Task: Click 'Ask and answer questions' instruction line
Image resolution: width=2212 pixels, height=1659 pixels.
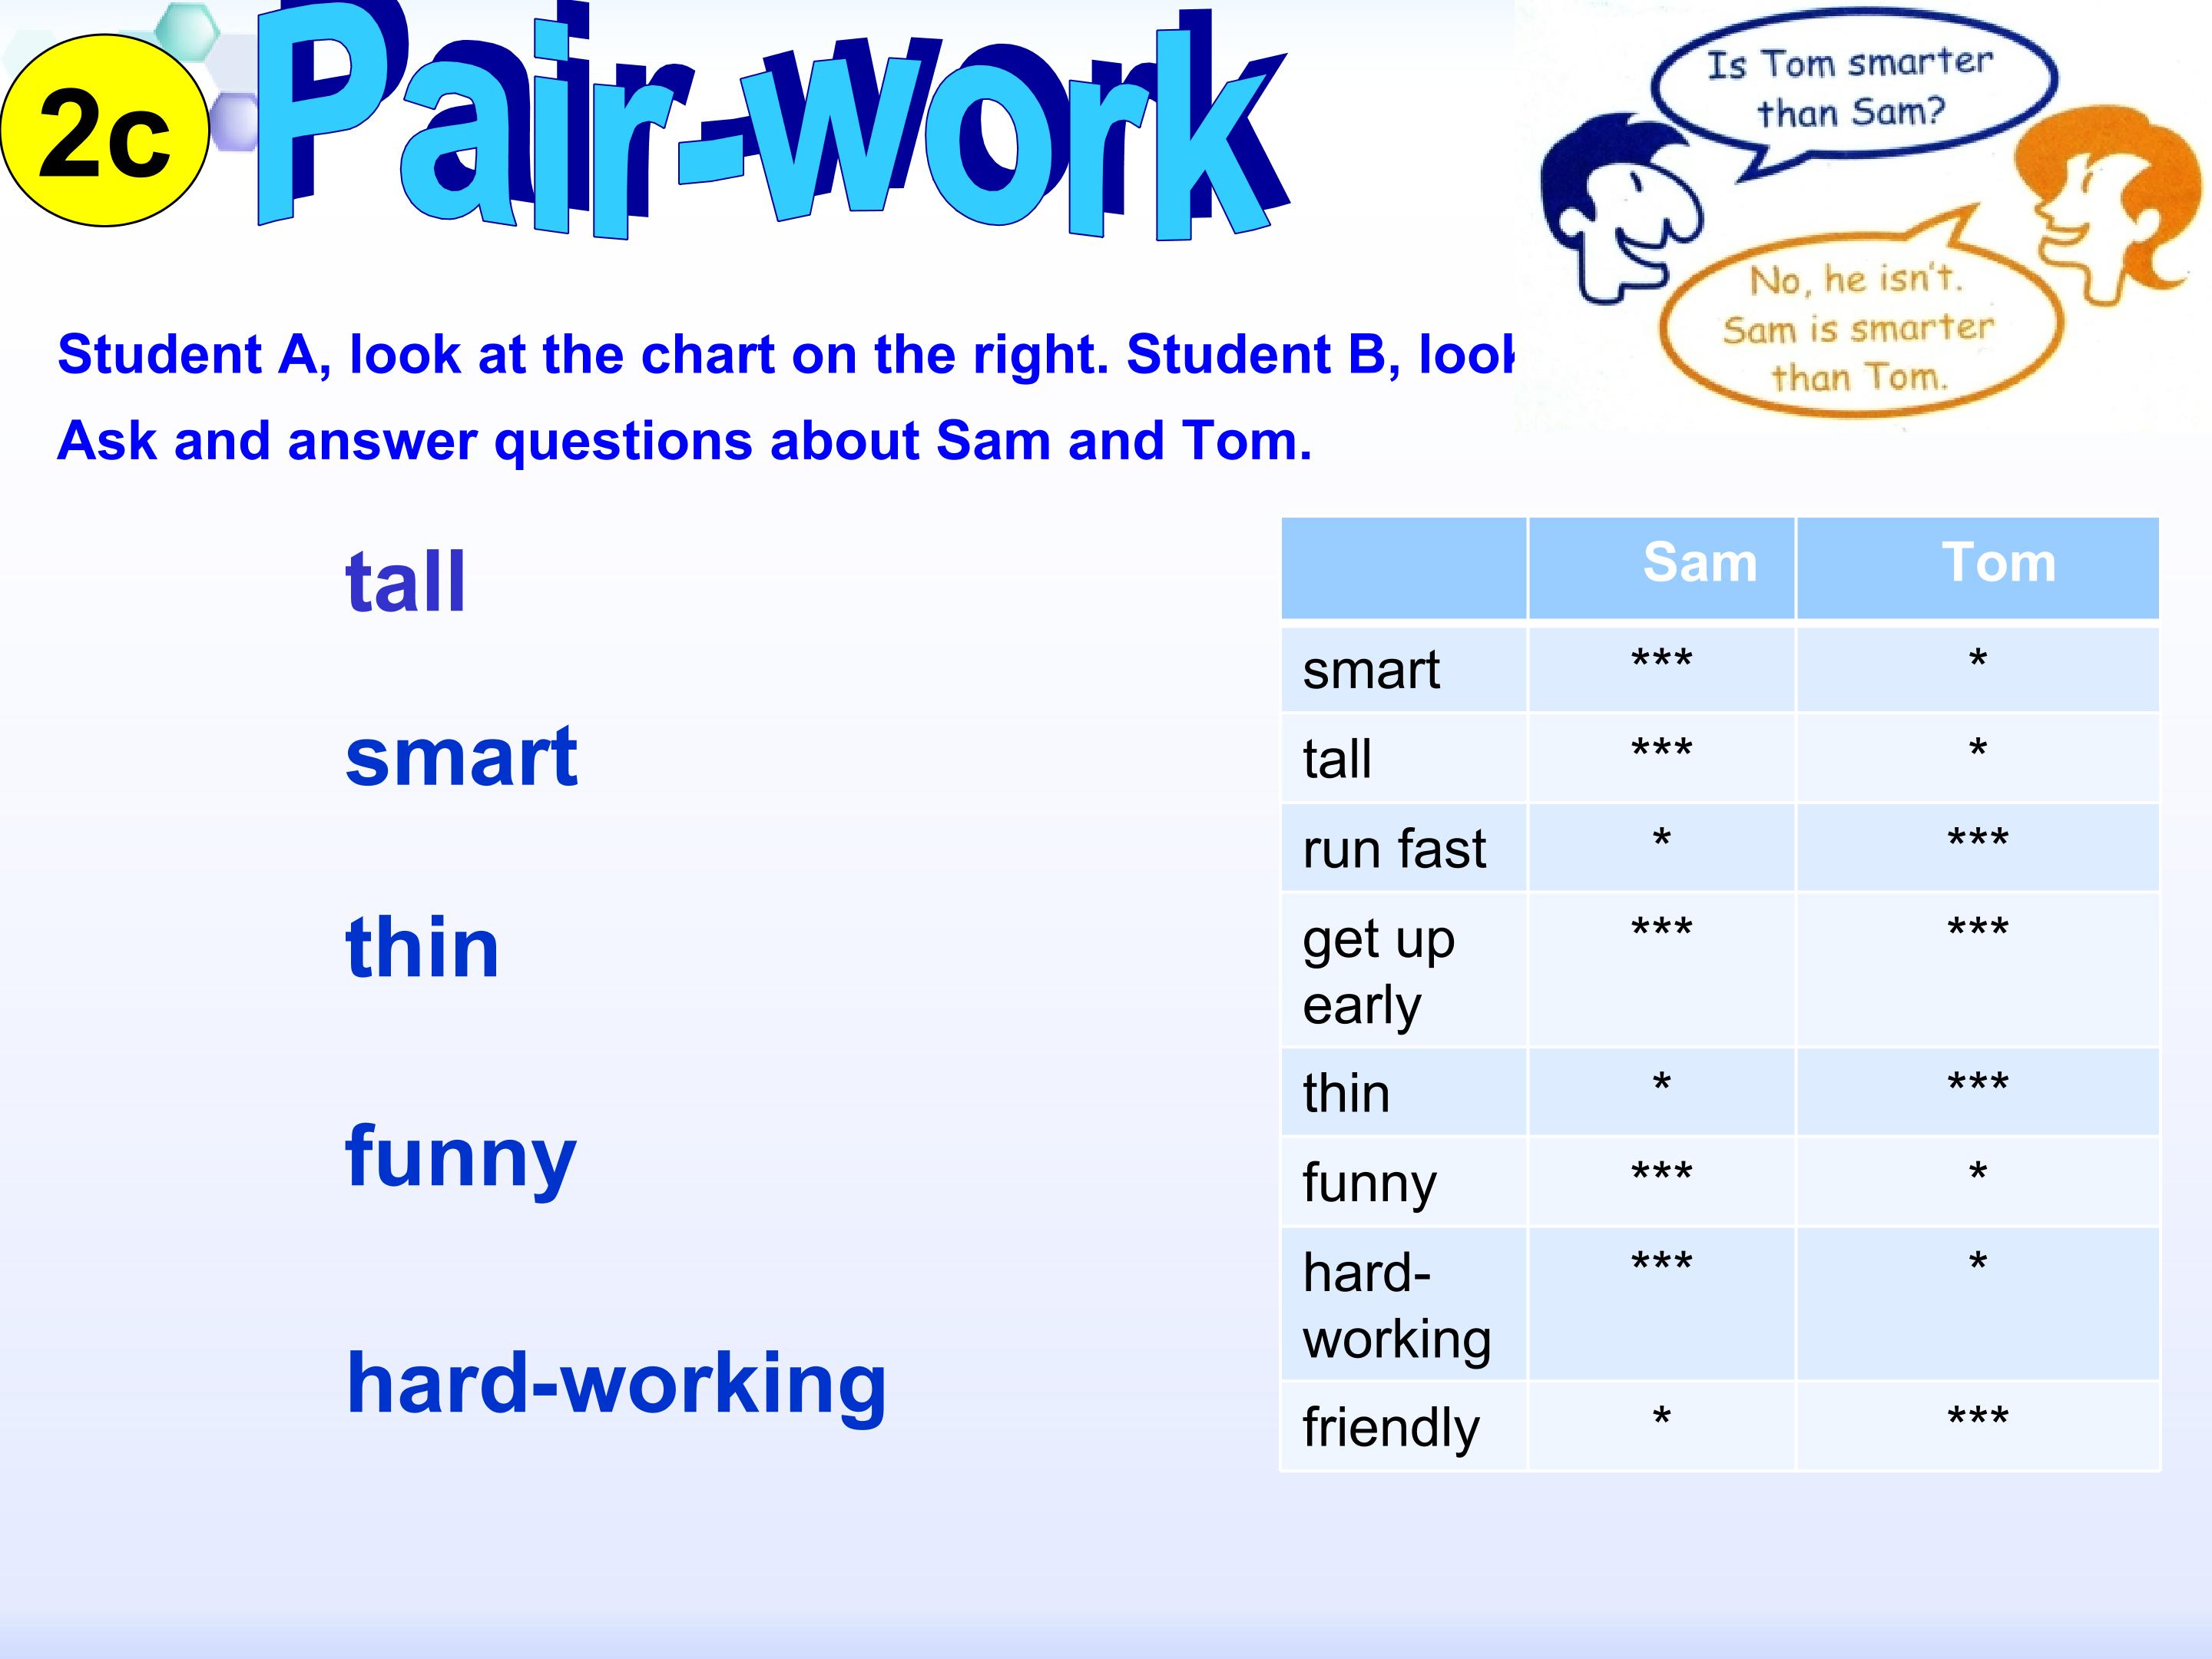Action: pos(684,441)
